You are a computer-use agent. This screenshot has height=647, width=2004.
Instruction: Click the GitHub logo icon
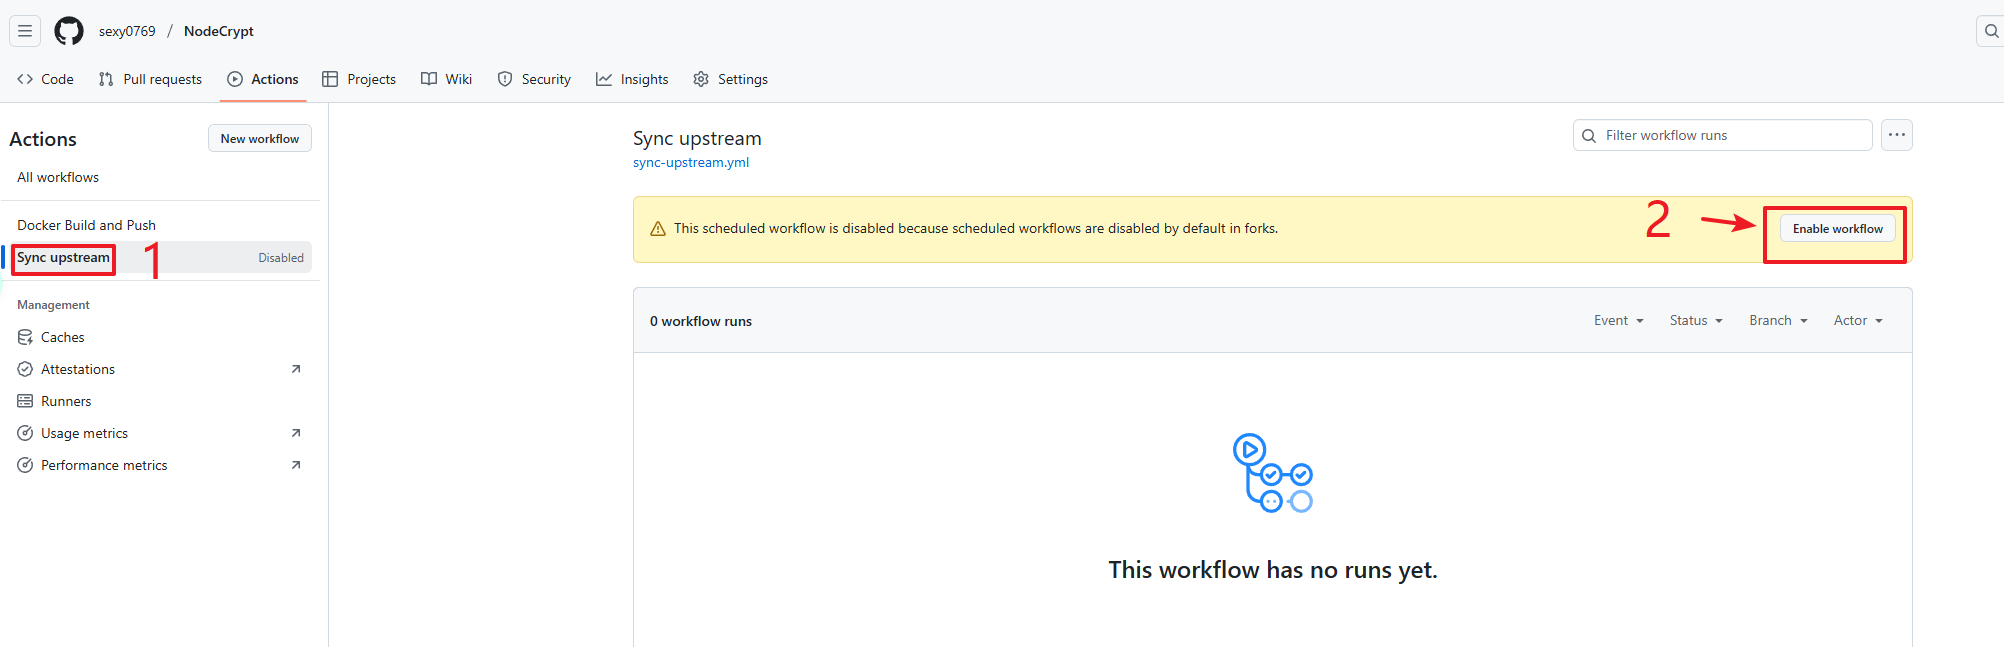point(69,31)
